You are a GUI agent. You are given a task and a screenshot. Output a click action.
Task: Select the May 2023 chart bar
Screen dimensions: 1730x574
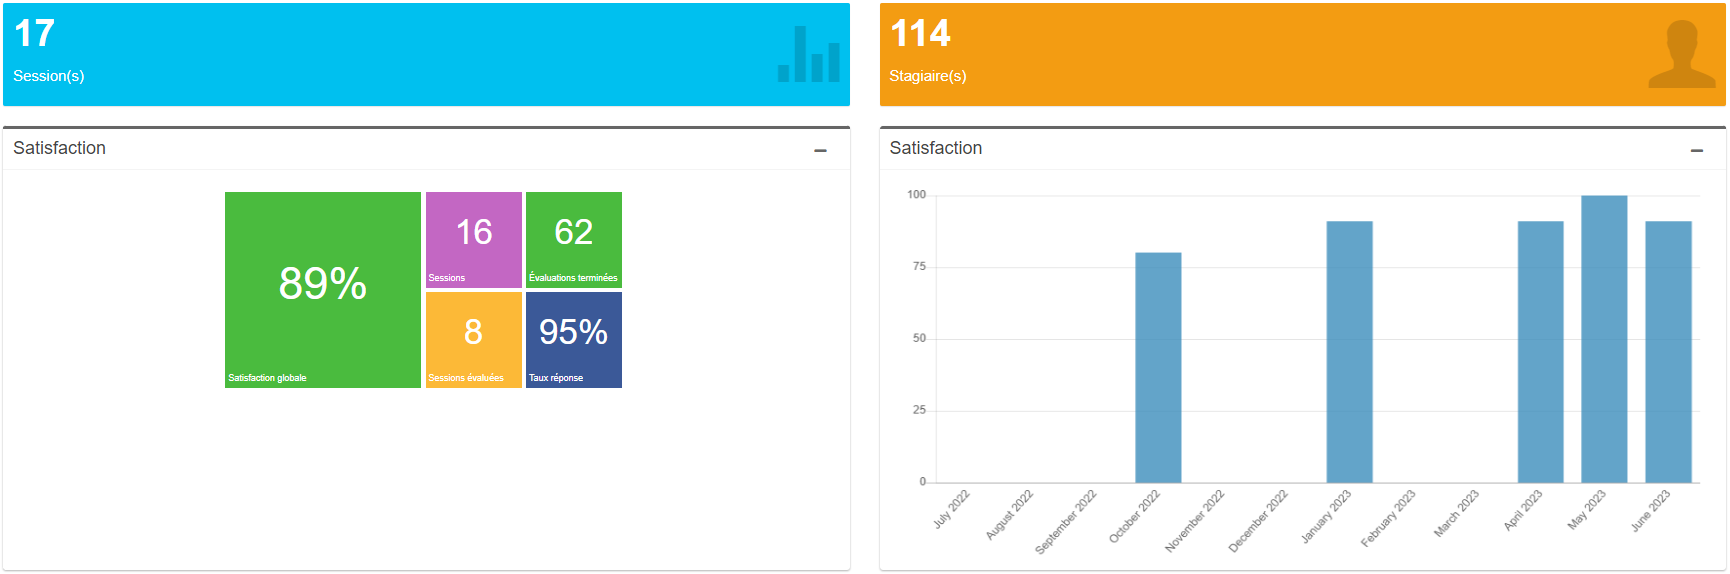click(1604, 340)
